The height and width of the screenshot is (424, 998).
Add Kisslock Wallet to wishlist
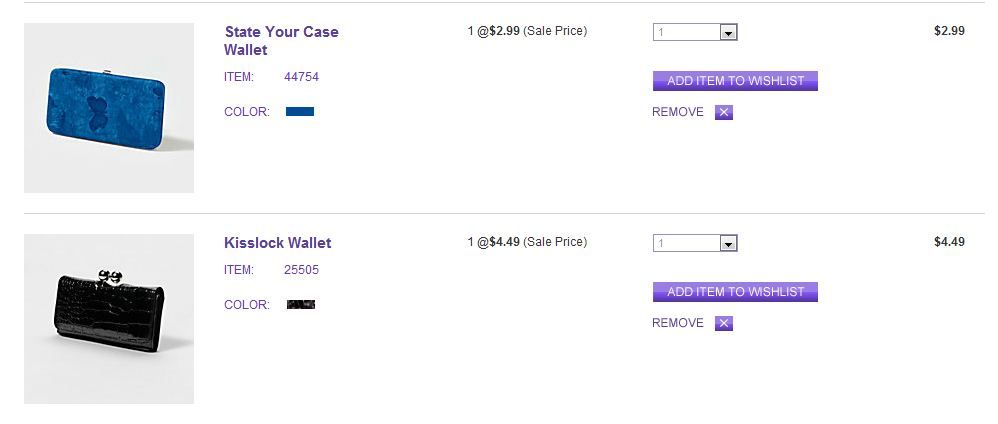click(735, 292)
